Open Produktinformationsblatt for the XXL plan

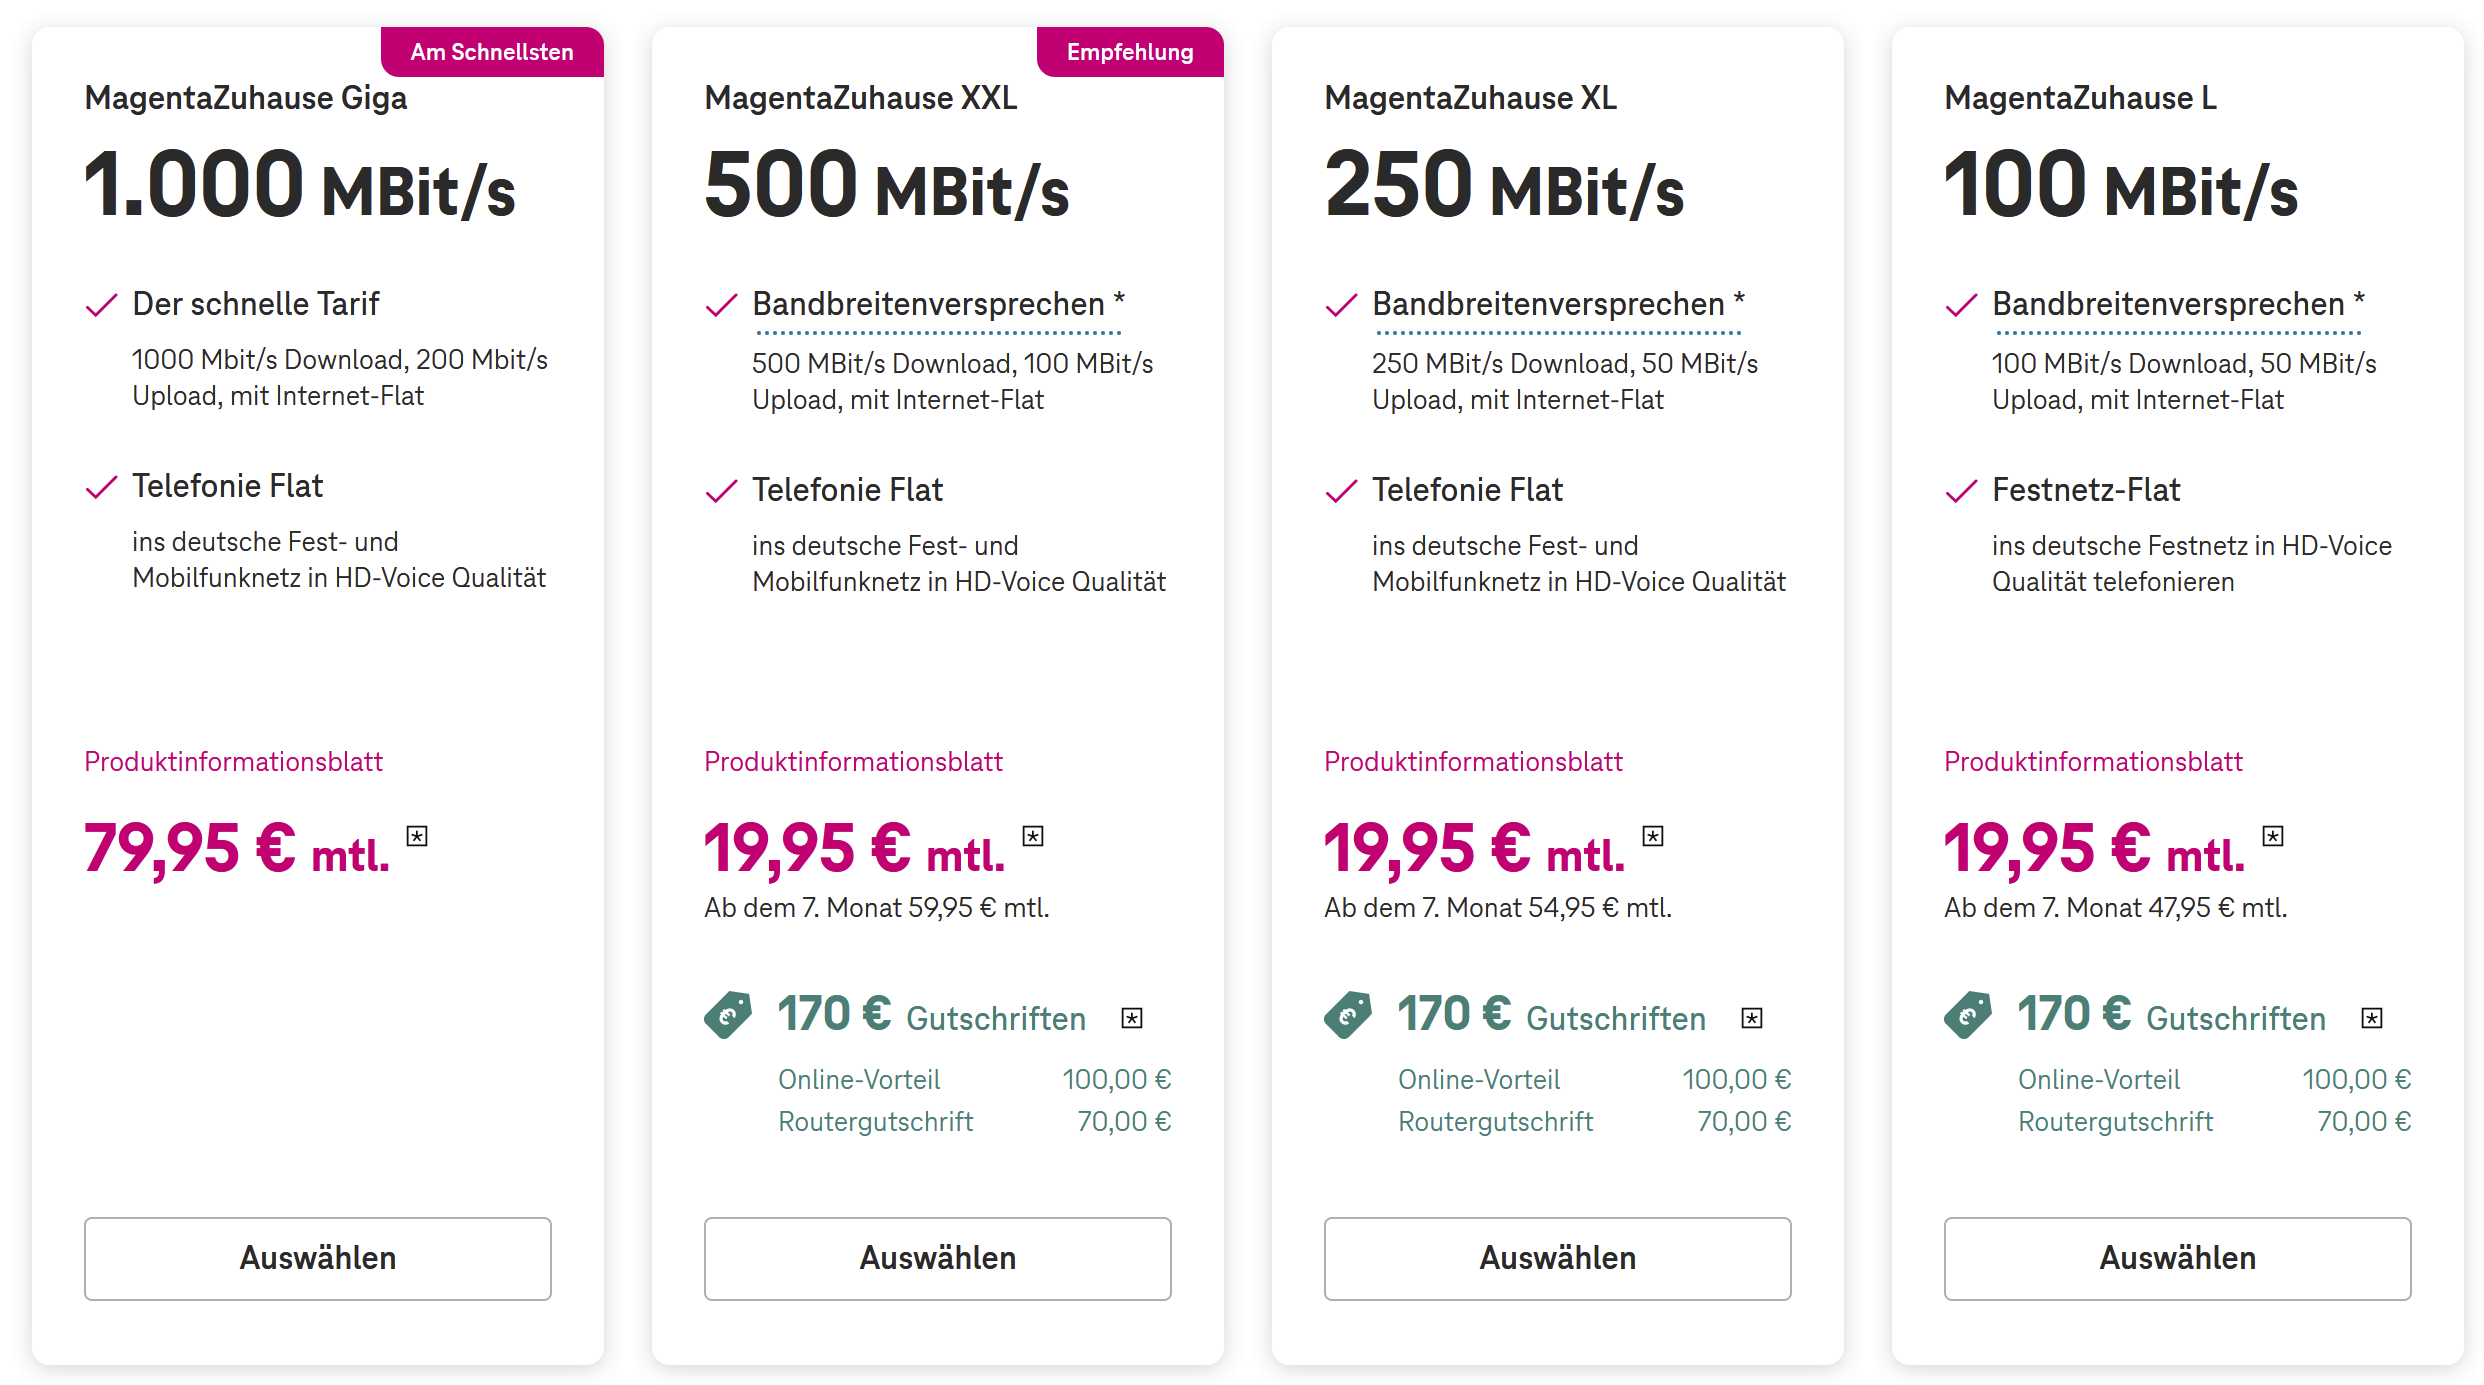coord(853,762)
